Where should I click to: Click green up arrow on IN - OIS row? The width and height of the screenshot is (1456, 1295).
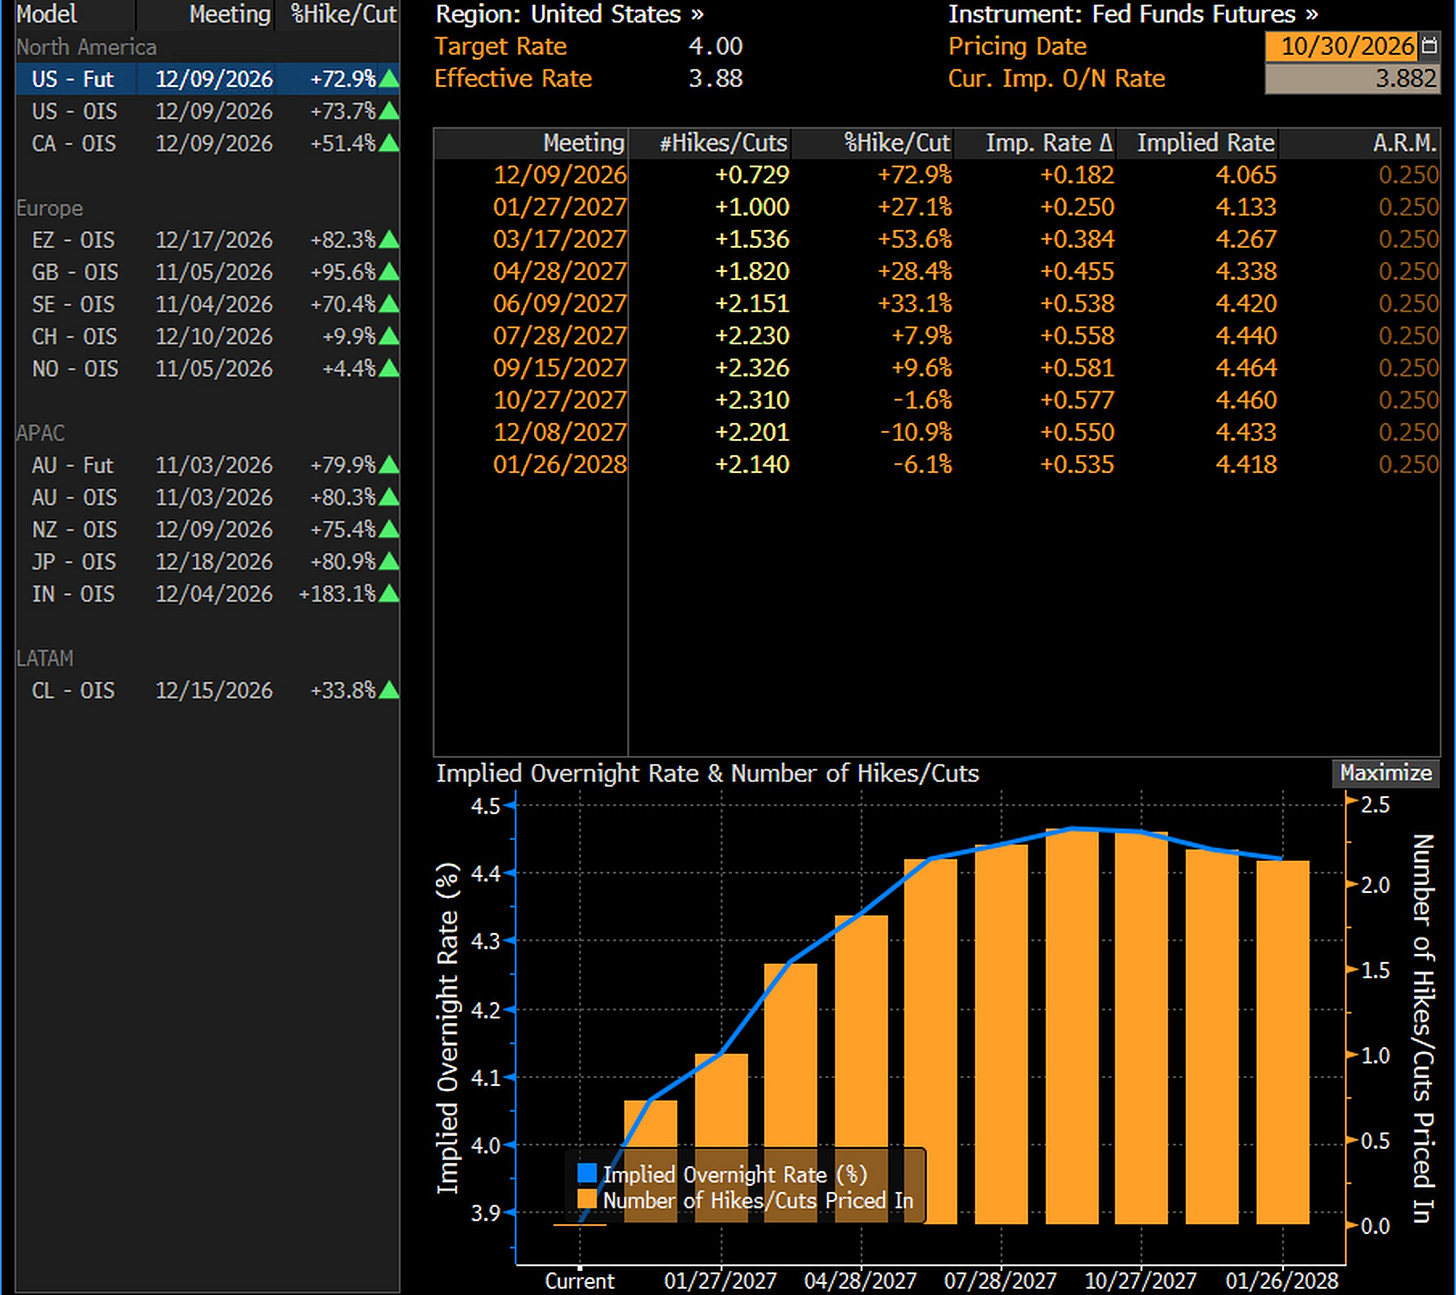point(389,594)
